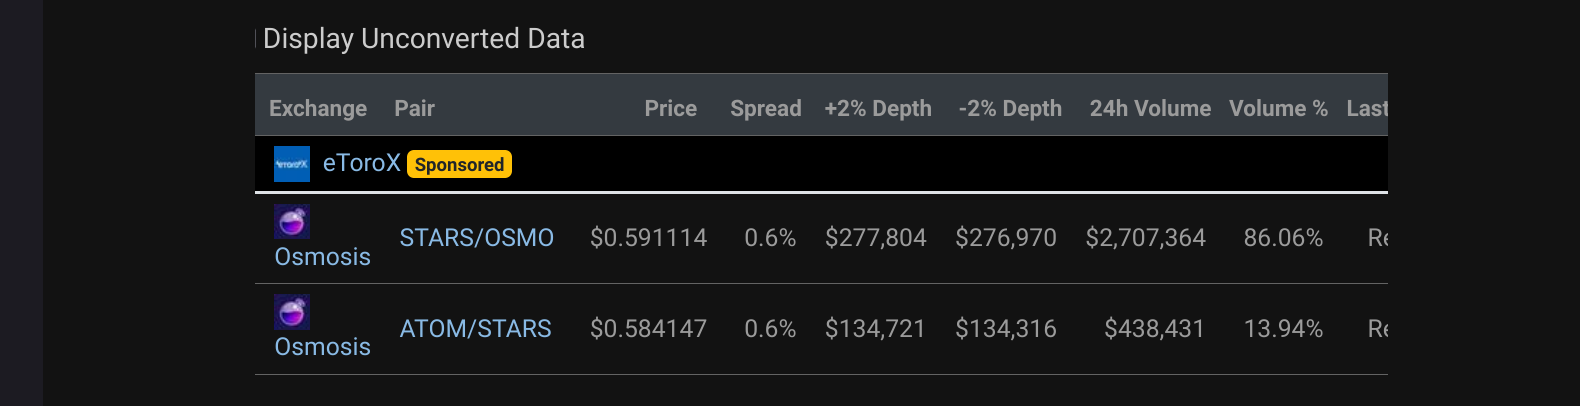Sort by Spread column header

tap(765, 108)
